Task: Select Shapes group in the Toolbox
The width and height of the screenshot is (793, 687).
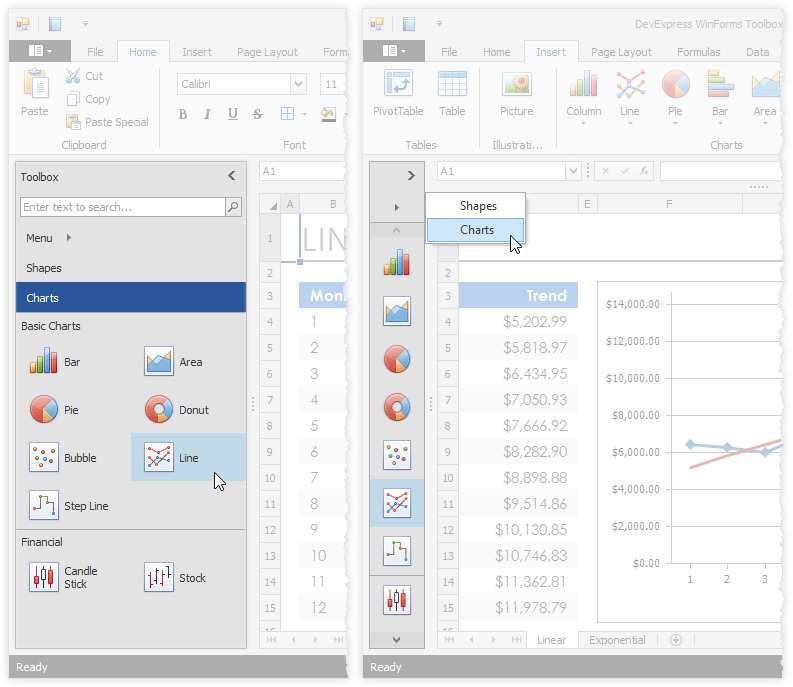Action: pyautogui.click(x=131, y=268)
